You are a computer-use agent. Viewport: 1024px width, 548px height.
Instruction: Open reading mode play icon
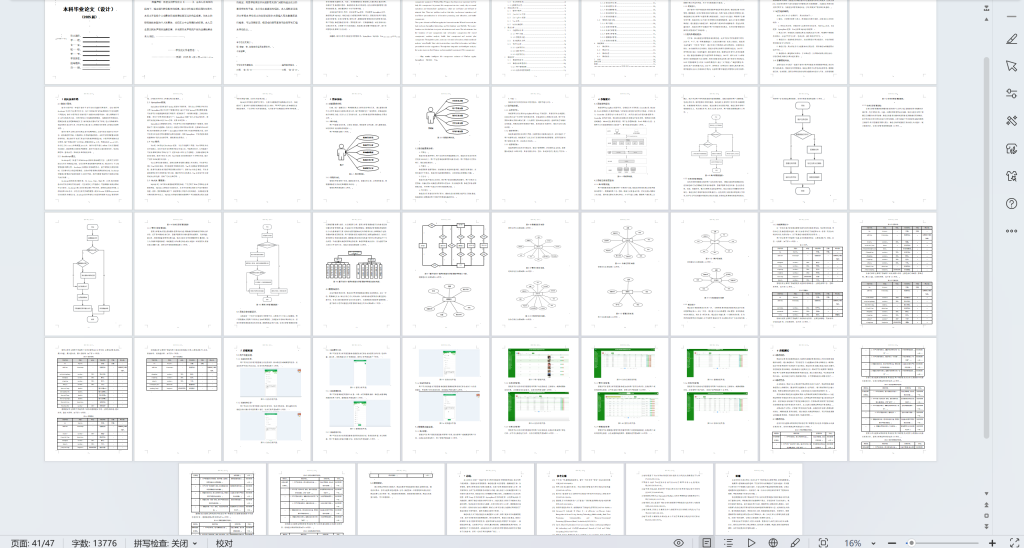[751, 543]
